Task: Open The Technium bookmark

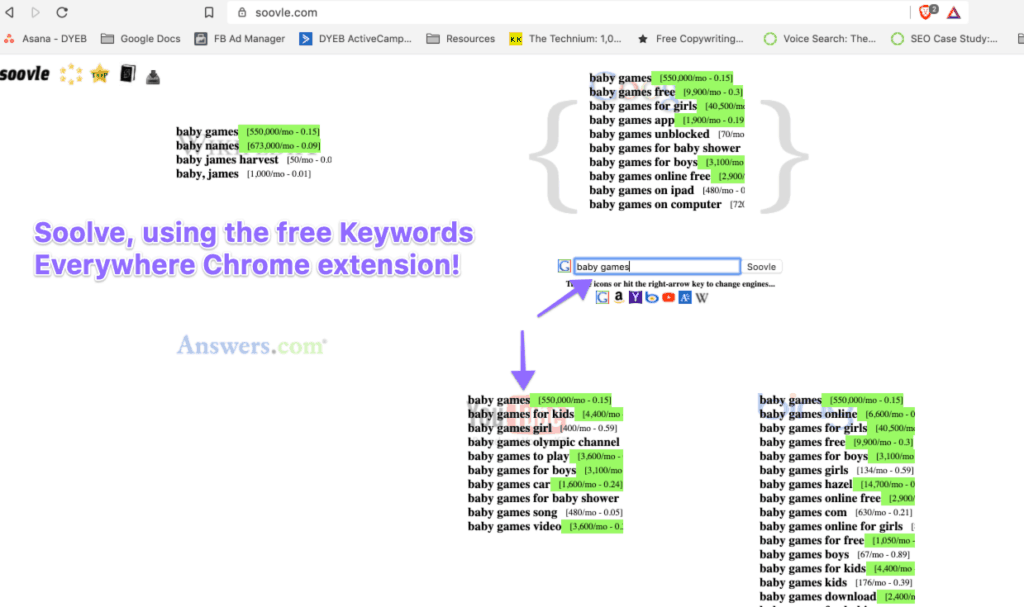Action: click(x=566, y=39)
